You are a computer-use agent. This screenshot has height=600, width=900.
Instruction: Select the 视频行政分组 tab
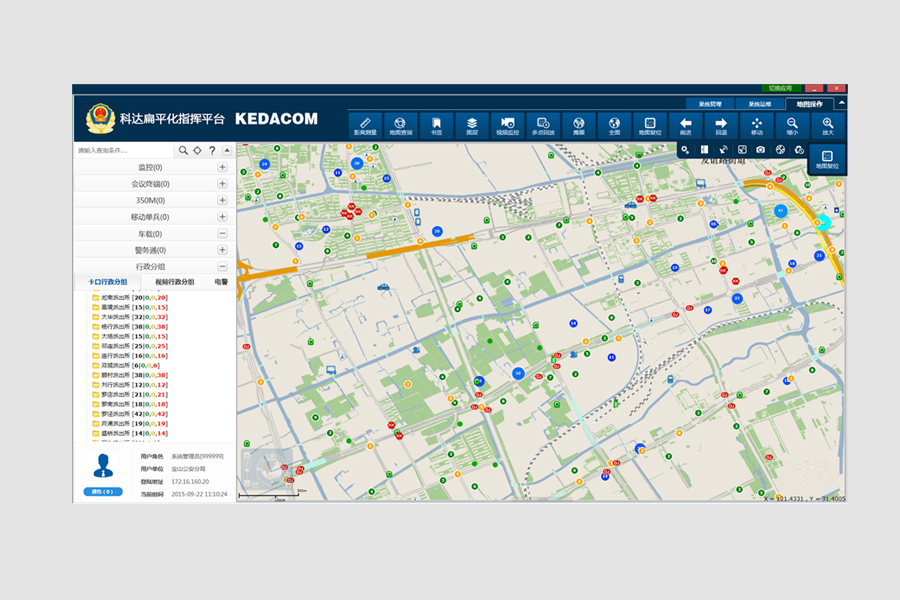tap(174, 282)
